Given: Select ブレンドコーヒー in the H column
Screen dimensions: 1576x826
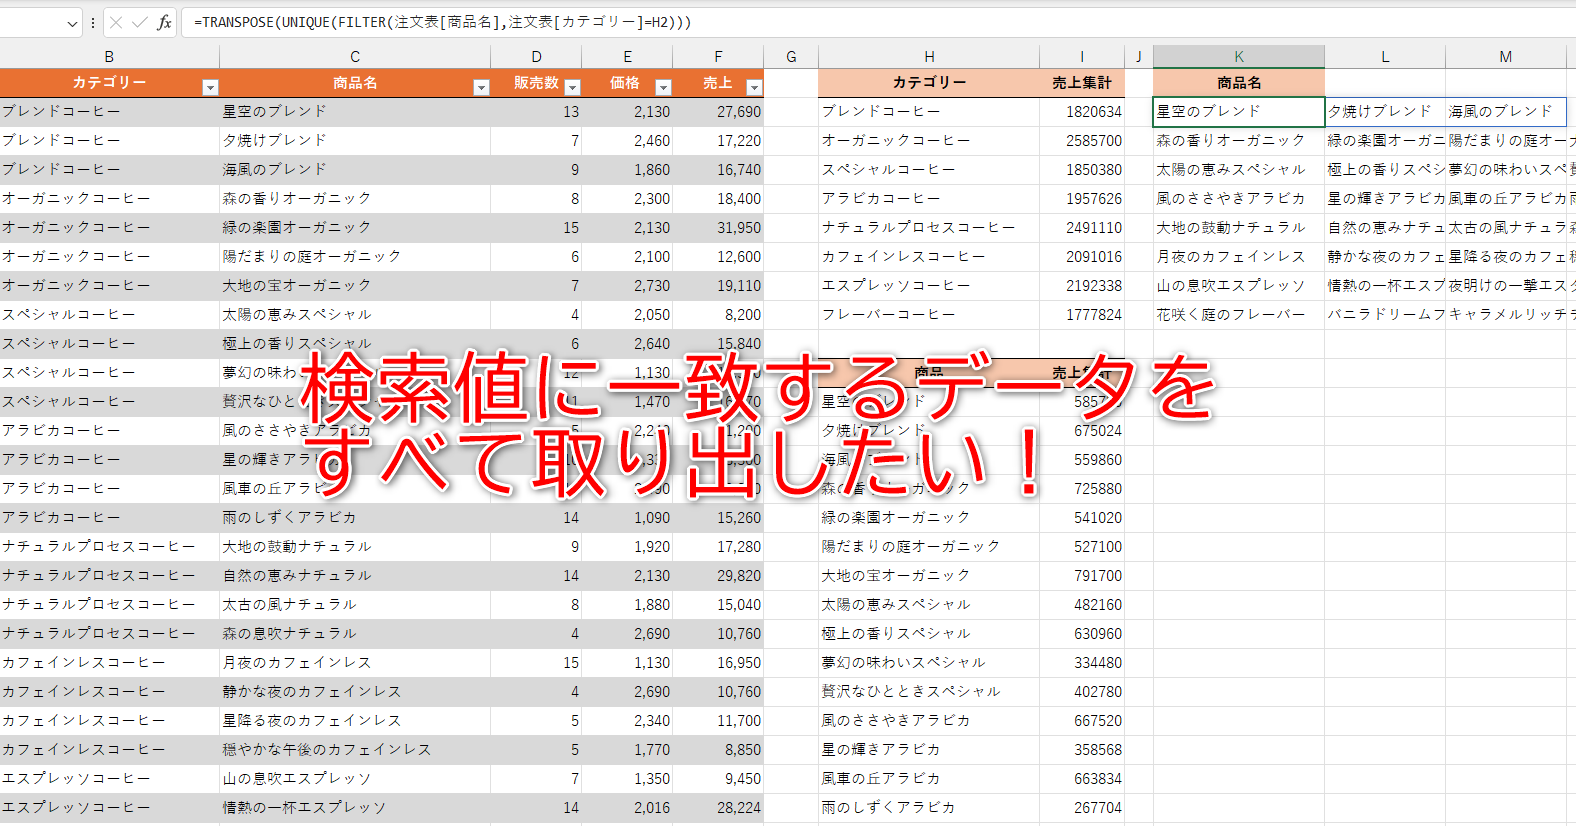Looking at the screenshot, I should pos(929,112).
